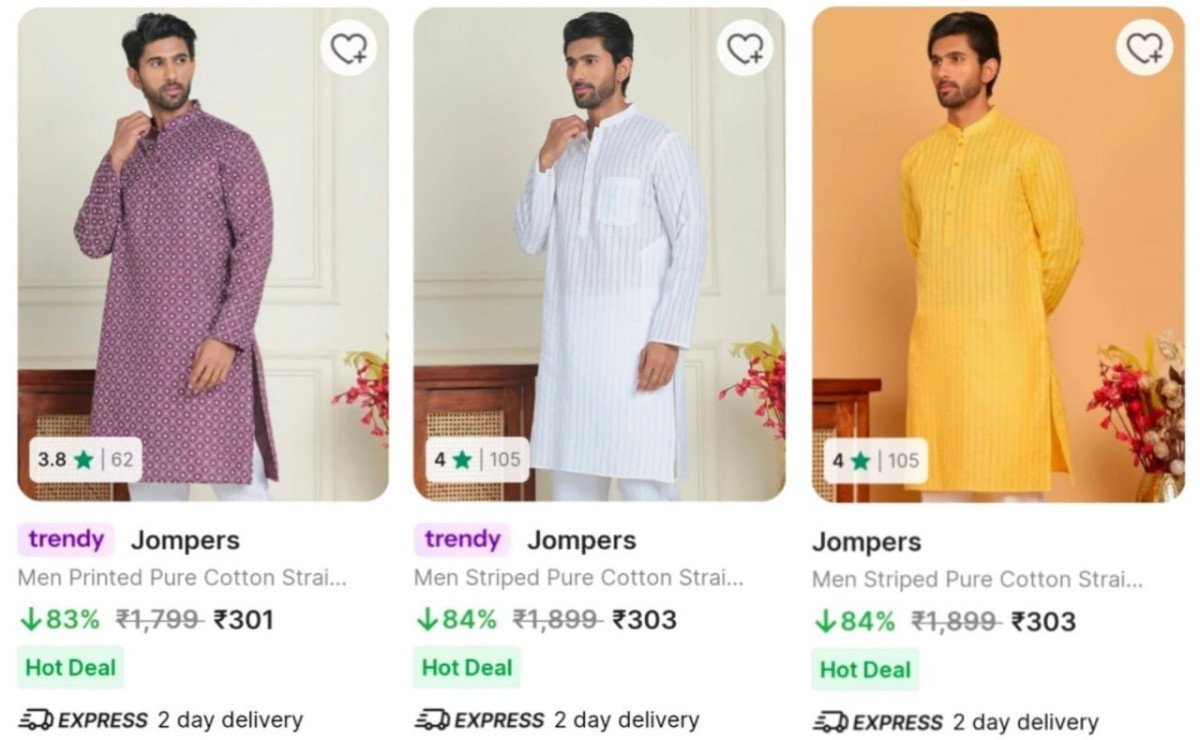Click 84% discount on white kurta
Image resolution: width=1200 pixels, height=740 pixels.
[456, 620]
